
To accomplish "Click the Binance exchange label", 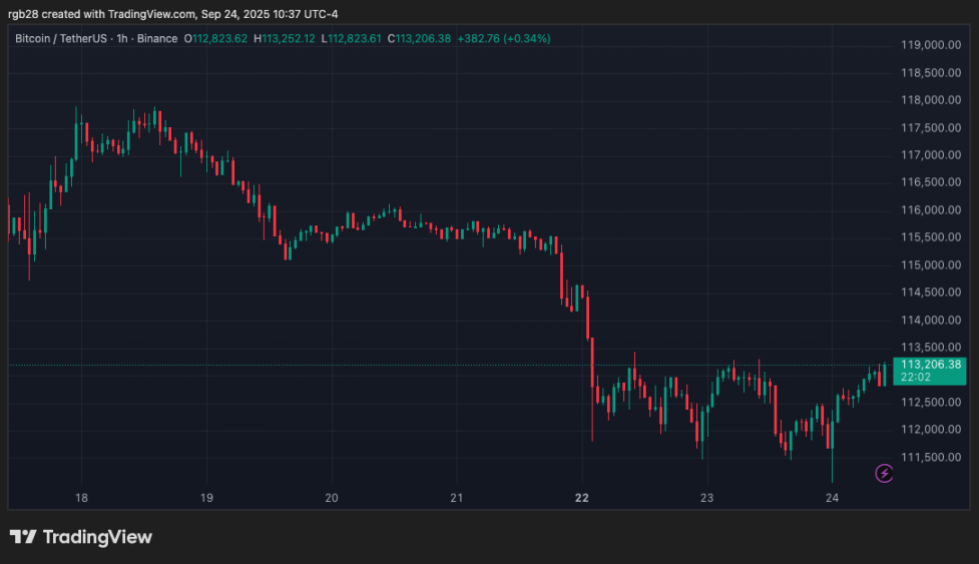I will (156, 39).
